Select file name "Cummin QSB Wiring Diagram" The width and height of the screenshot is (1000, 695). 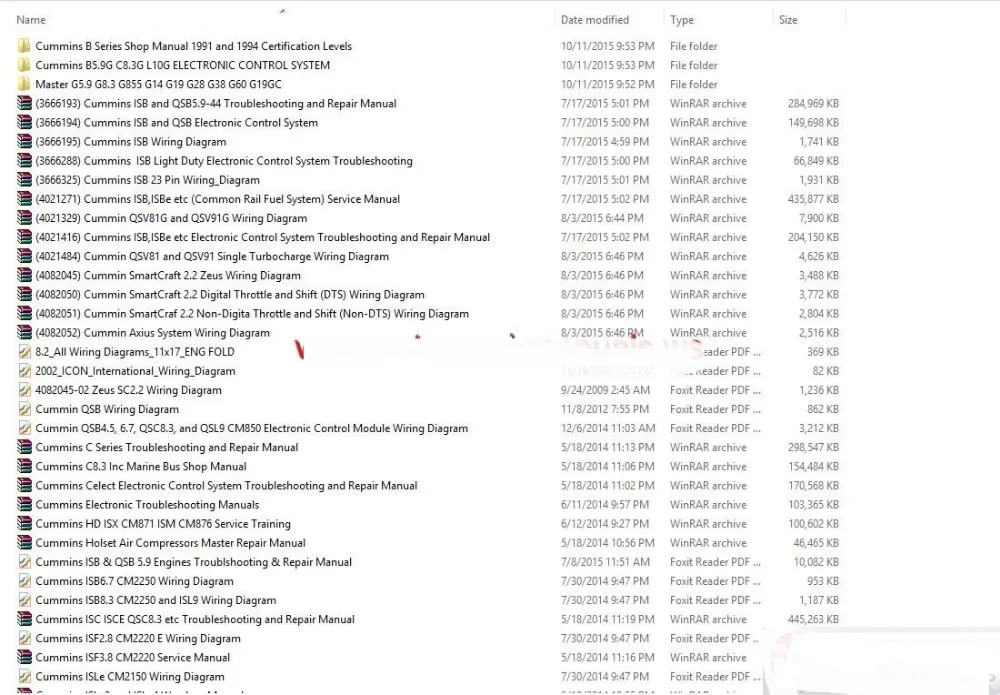[107, 409]
